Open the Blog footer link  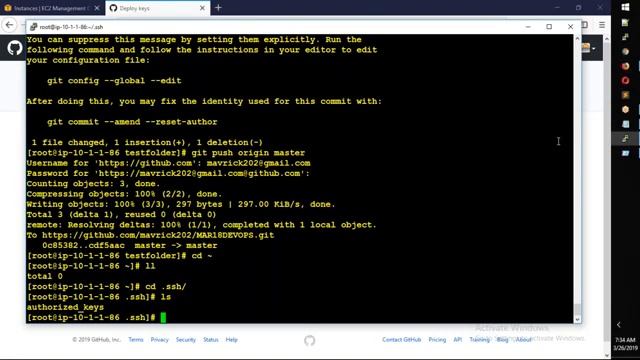[x=502, y=340]
